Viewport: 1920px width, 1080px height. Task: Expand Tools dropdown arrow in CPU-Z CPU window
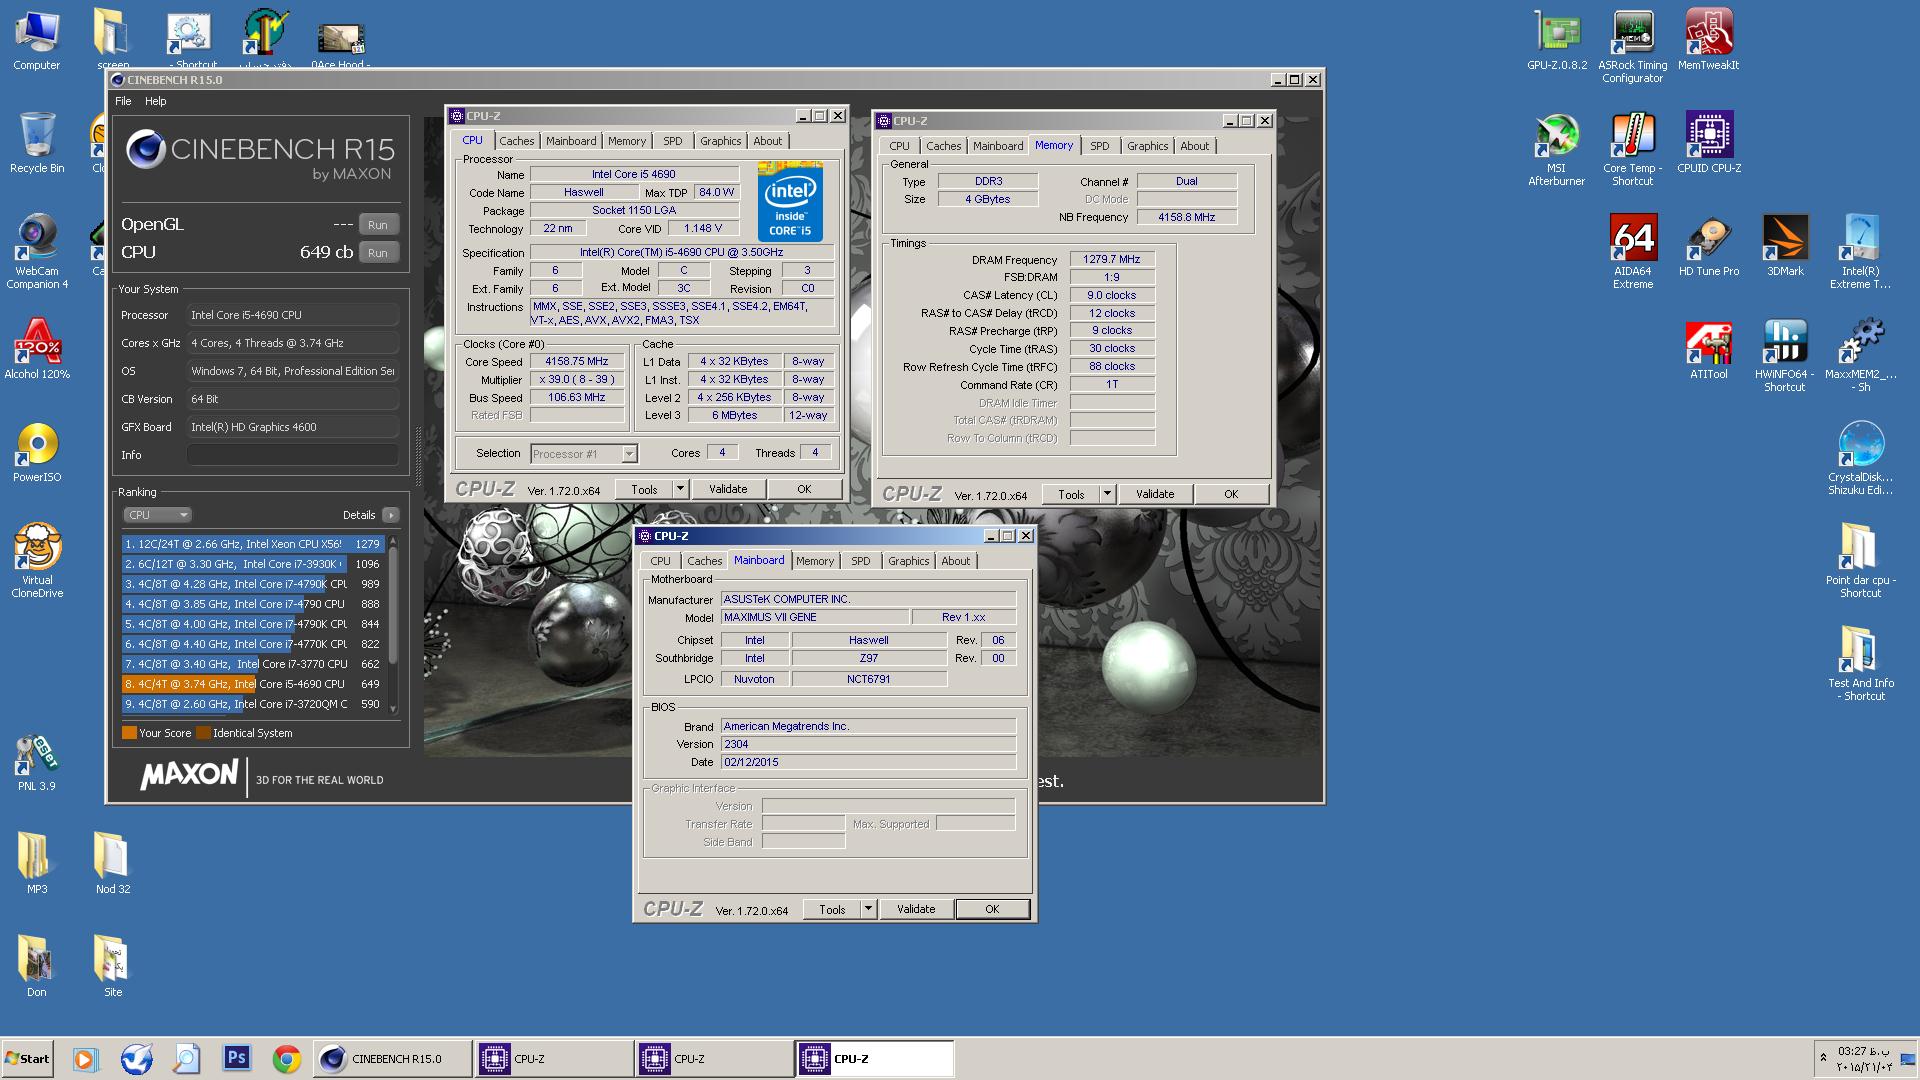click(680, 489)
